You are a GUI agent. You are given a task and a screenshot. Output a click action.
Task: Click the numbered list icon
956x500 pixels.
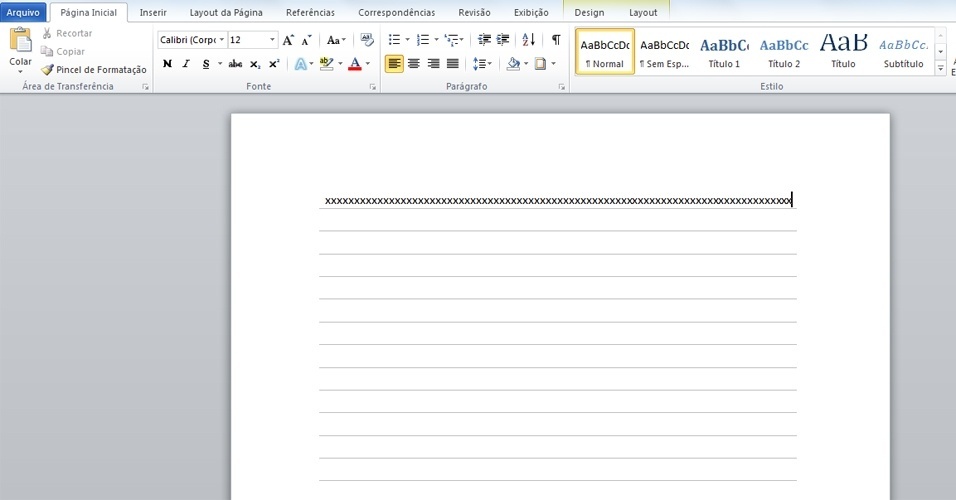pyautogui.click(x=423, y=40)
